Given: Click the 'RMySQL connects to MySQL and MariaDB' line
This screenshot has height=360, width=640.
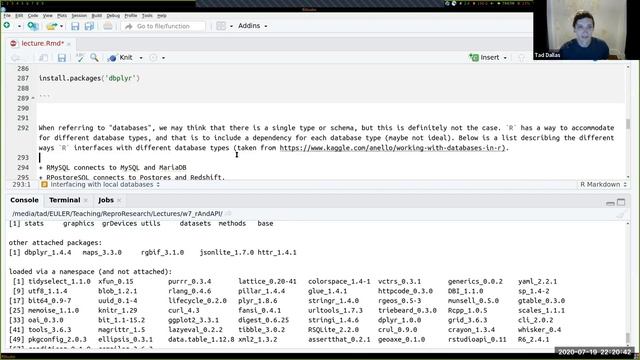Looking at the screenshot, I should coord(113,167).
